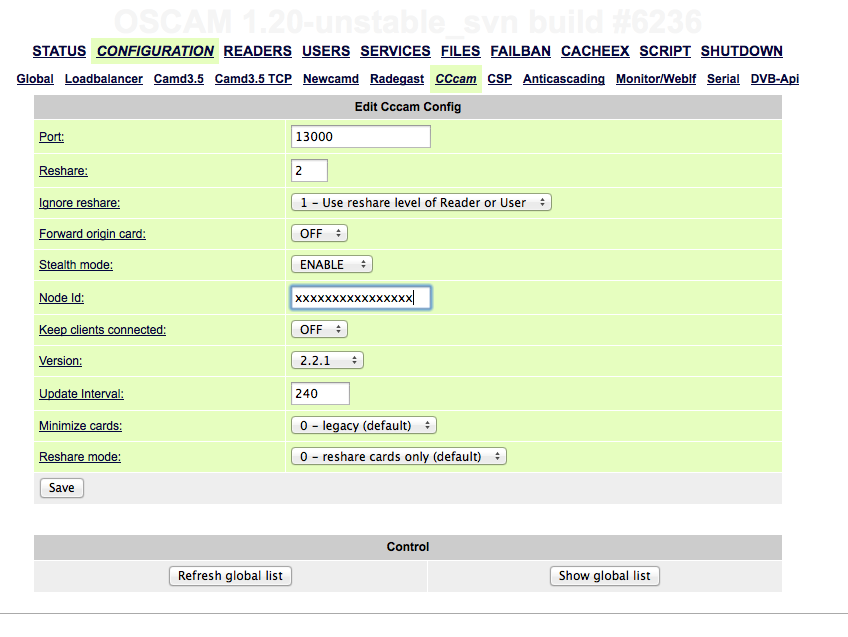Click the Reshare mode help link
The width and height of the screenshot is (848, 637).
80,457
